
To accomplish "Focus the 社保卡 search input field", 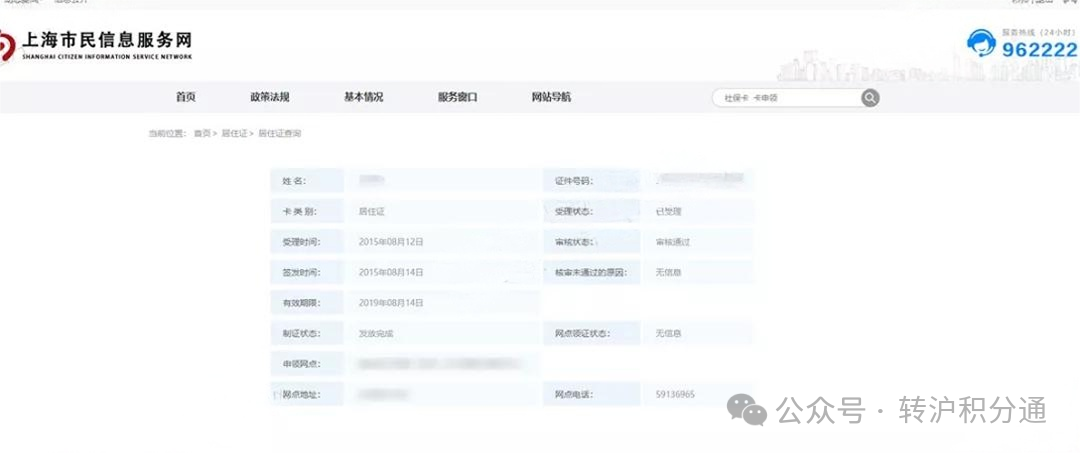I will [787, 98].
